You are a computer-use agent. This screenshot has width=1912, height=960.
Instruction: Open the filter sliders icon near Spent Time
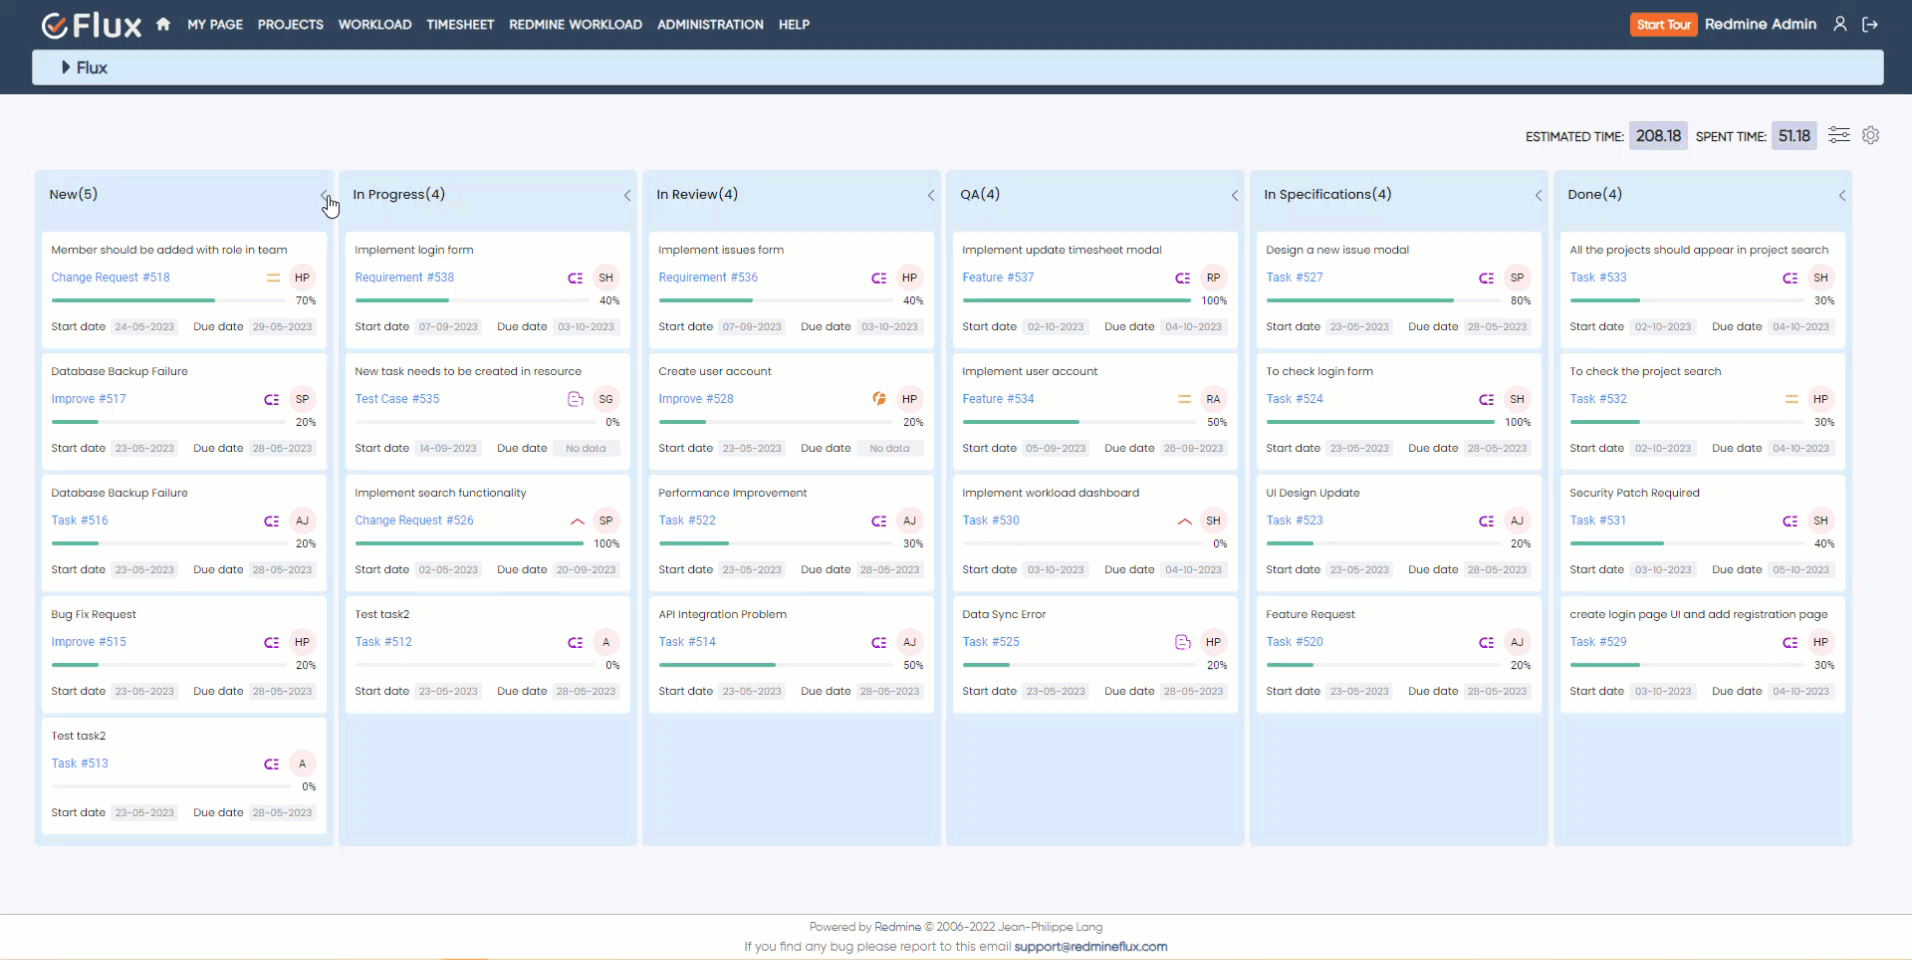(x=1839, y=135)
